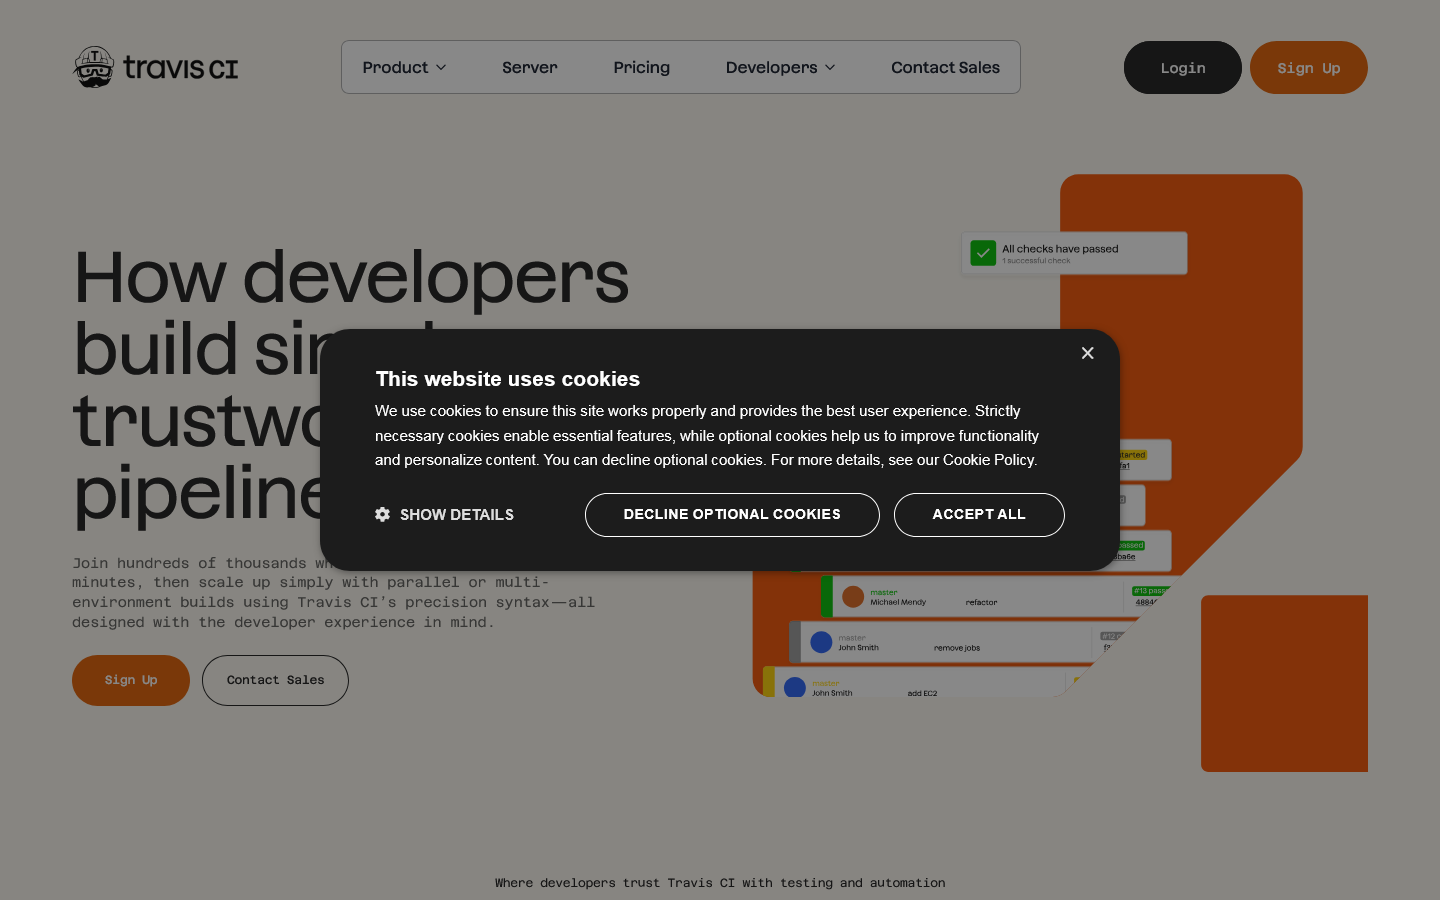Click Decline Optional Cookies
1440x900 pixels.
732,514
